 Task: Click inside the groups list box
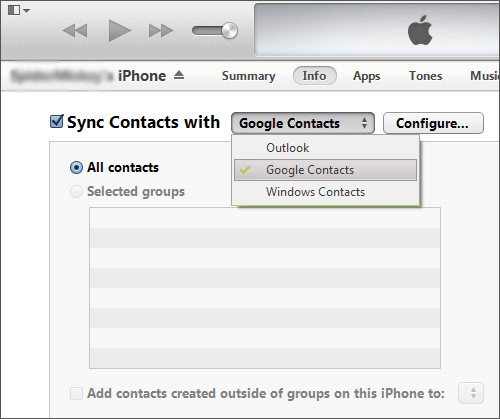click(265, 288)
